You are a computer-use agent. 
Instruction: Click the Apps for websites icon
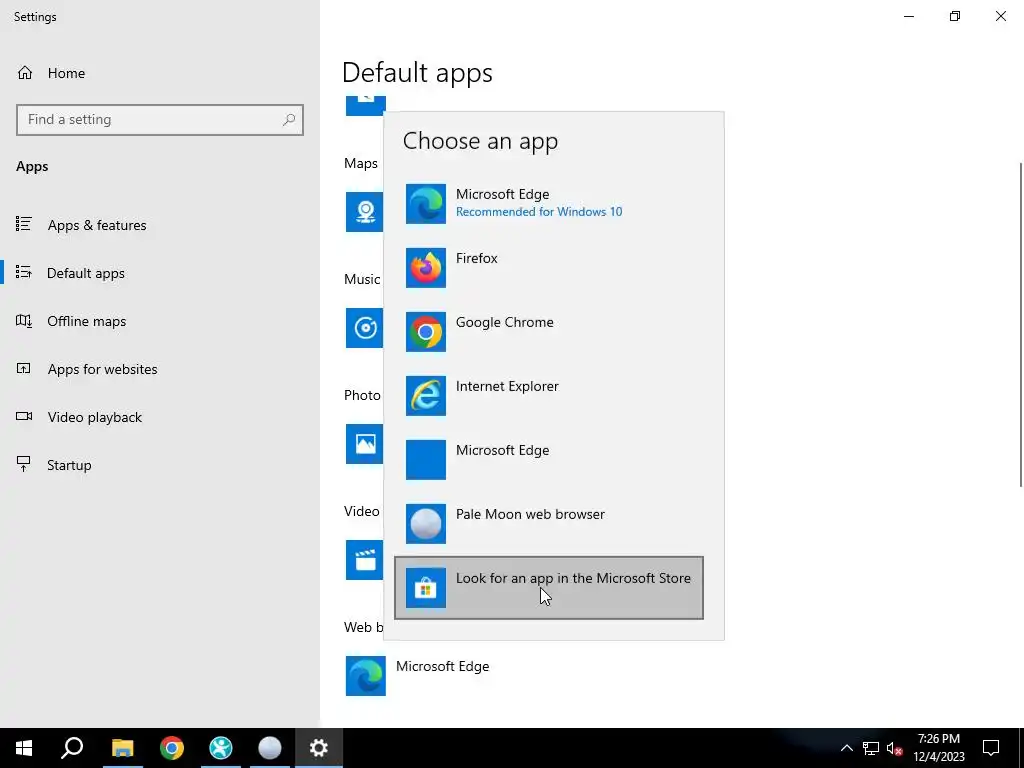[x=24, y=368]
